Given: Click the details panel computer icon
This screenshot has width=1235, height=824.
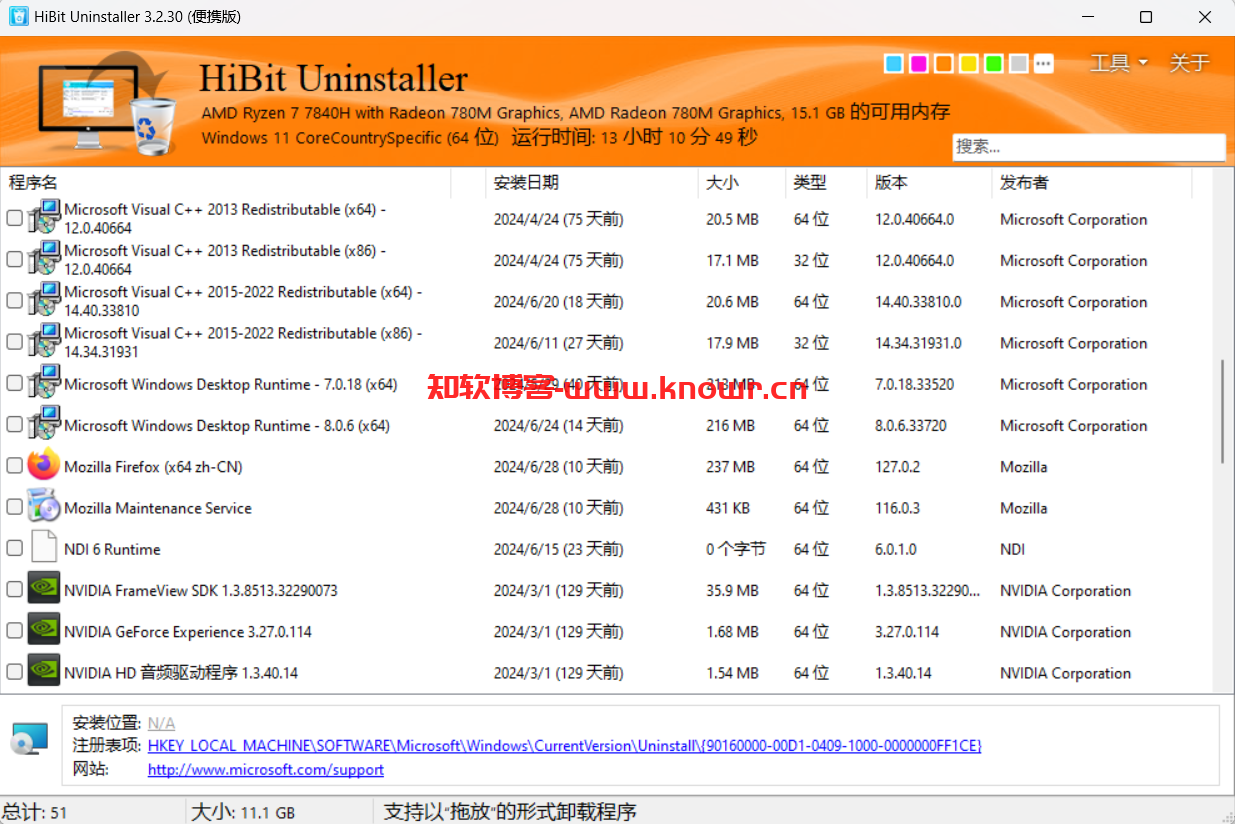Looking at the screenshot, I should [29, 741].
